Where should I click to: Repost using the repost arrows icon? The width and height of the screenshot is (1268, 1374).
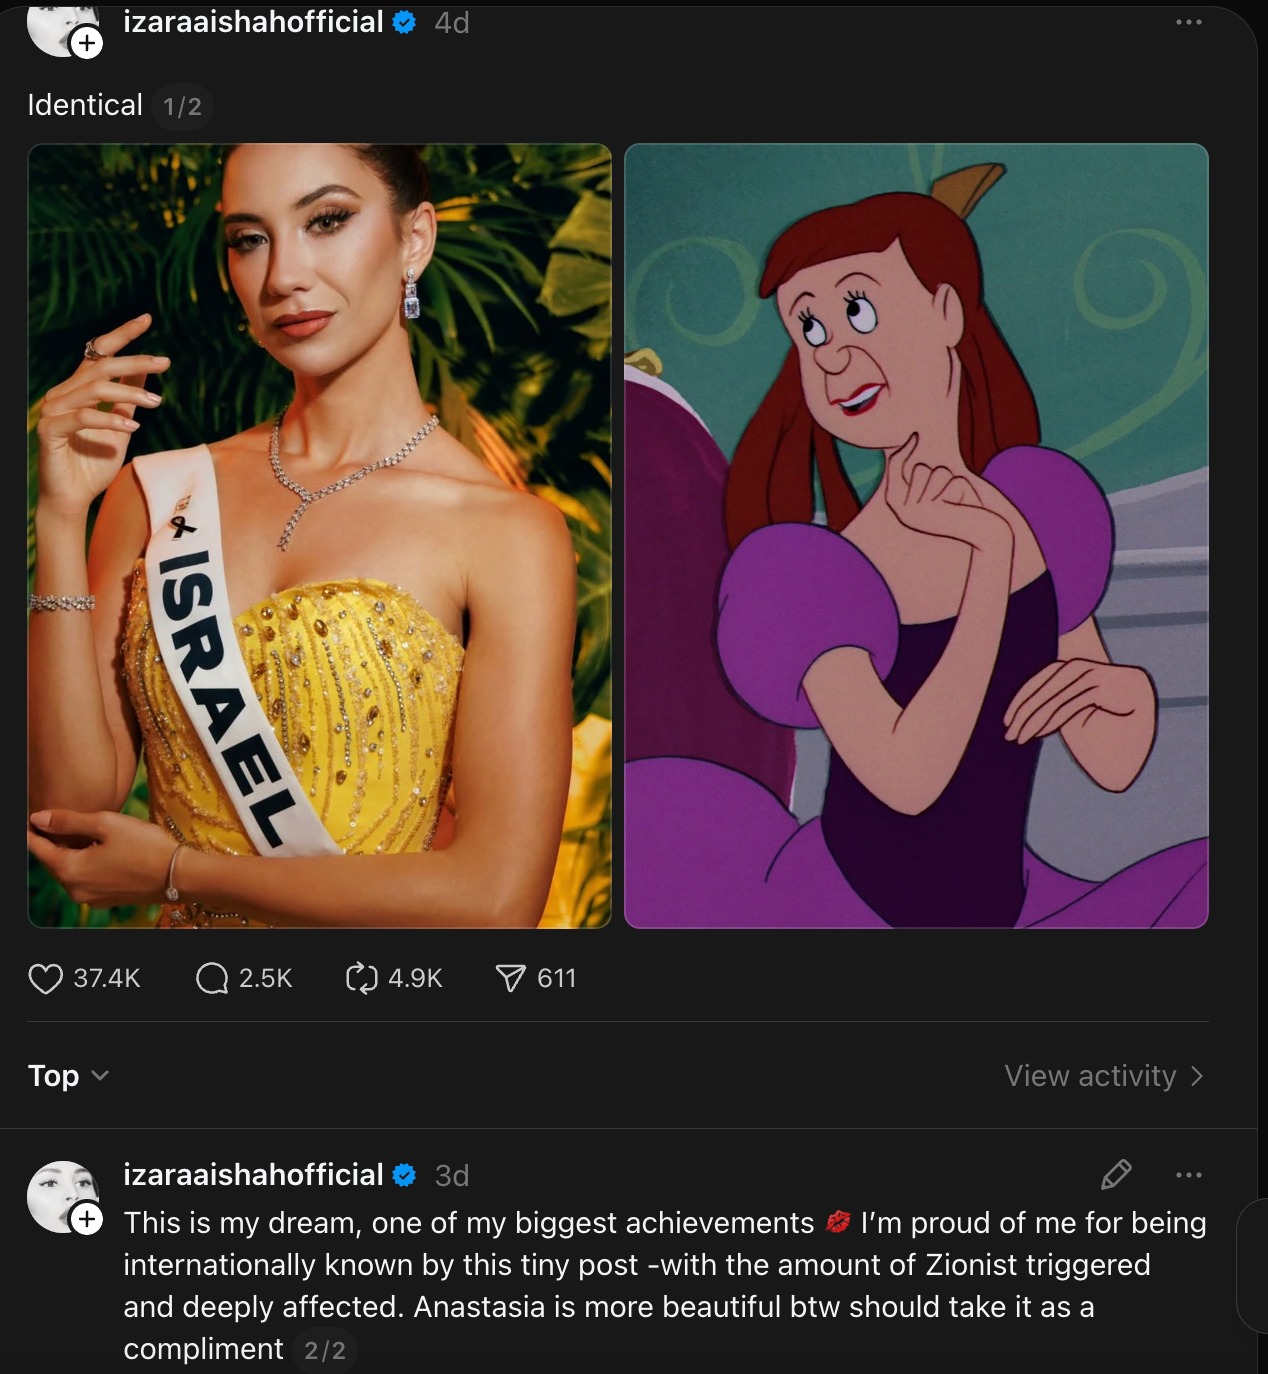click(x=361, y=978)
